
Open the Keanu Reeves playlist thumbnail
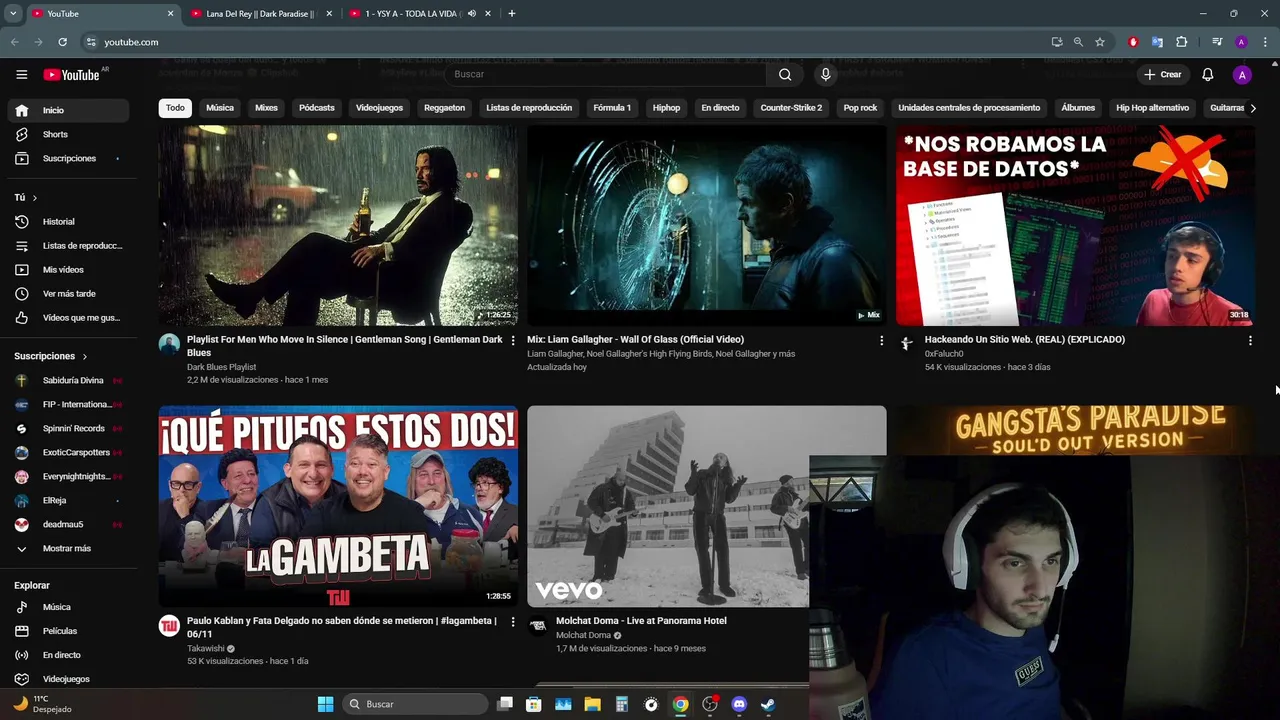point(338,225)
